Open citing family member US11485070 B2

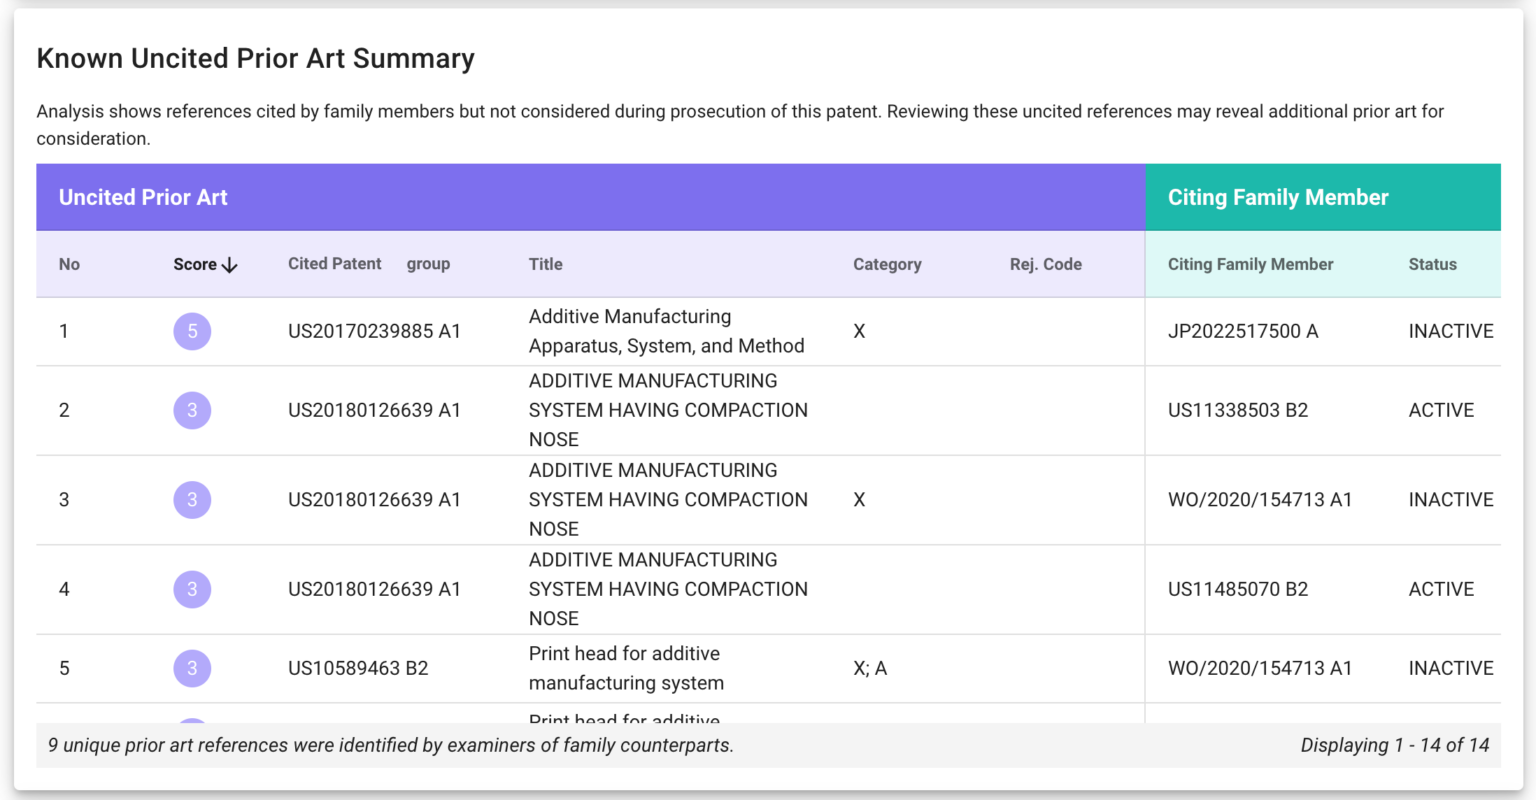pyautogui.click(x=1238, y=589)
